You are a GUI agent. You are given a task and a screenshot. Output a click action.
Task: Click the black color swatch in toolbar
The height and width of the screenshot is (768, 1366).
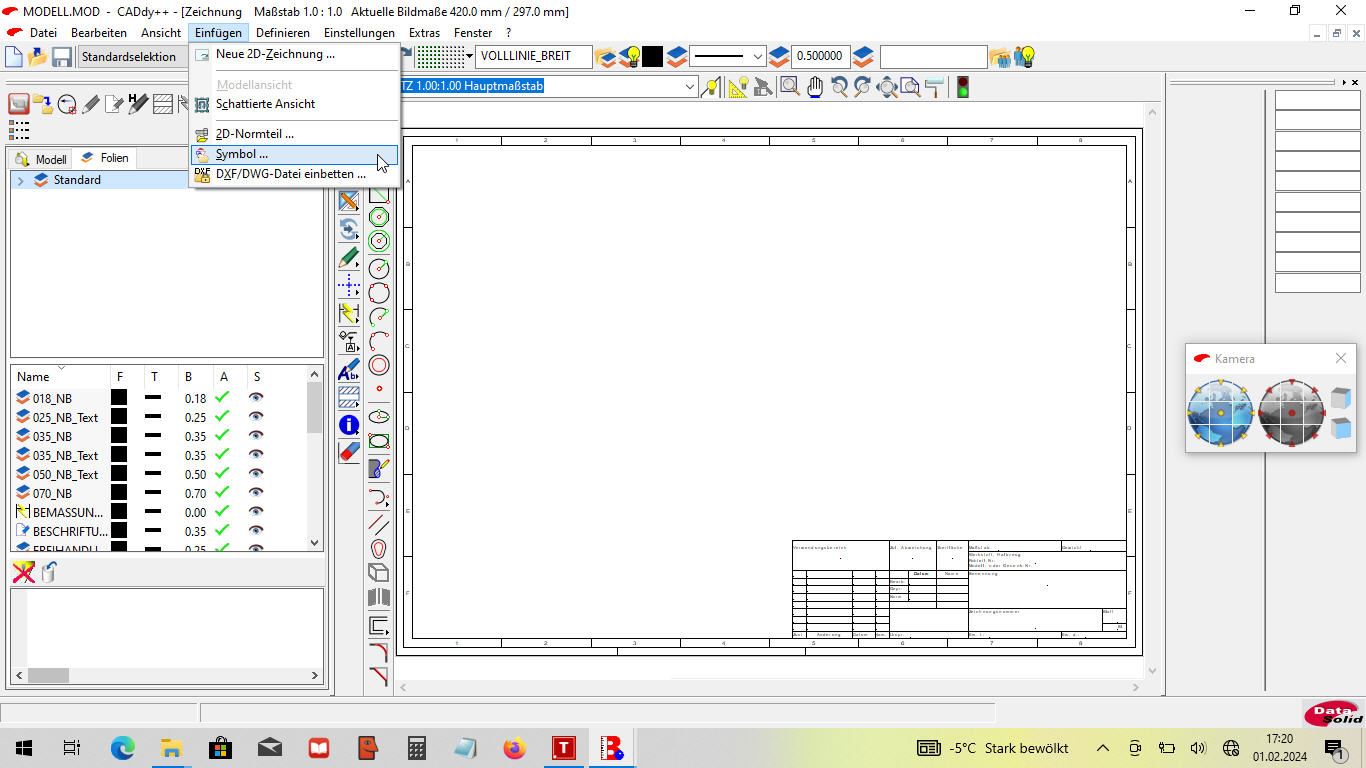[x=653, y=57]
